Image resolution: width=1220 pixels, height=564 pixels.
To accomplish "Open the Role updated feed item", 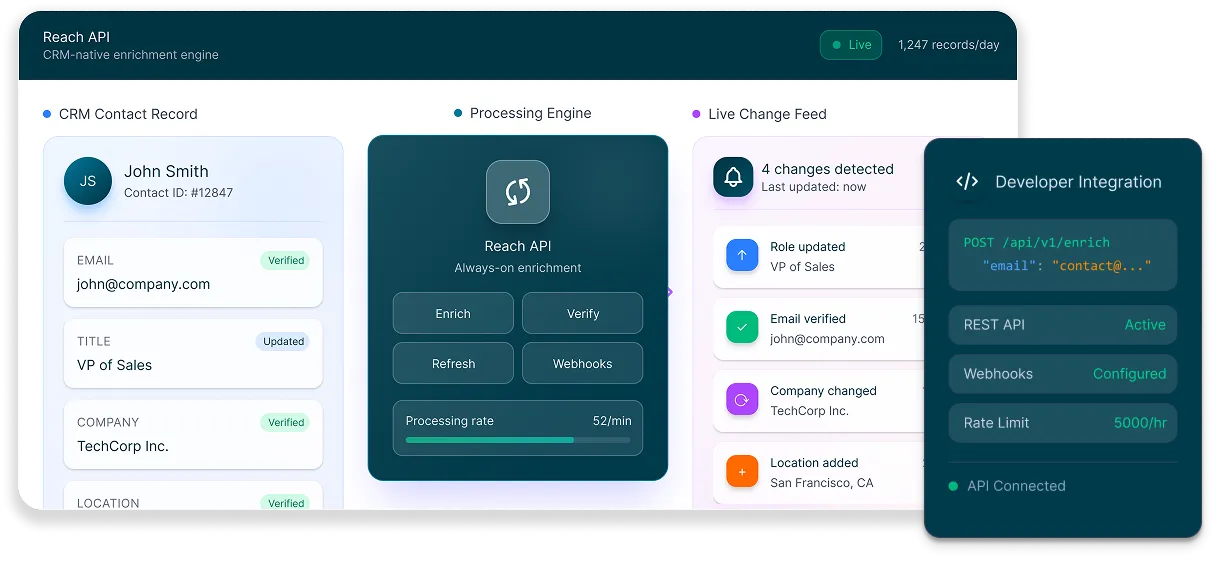I will (820, 257).
